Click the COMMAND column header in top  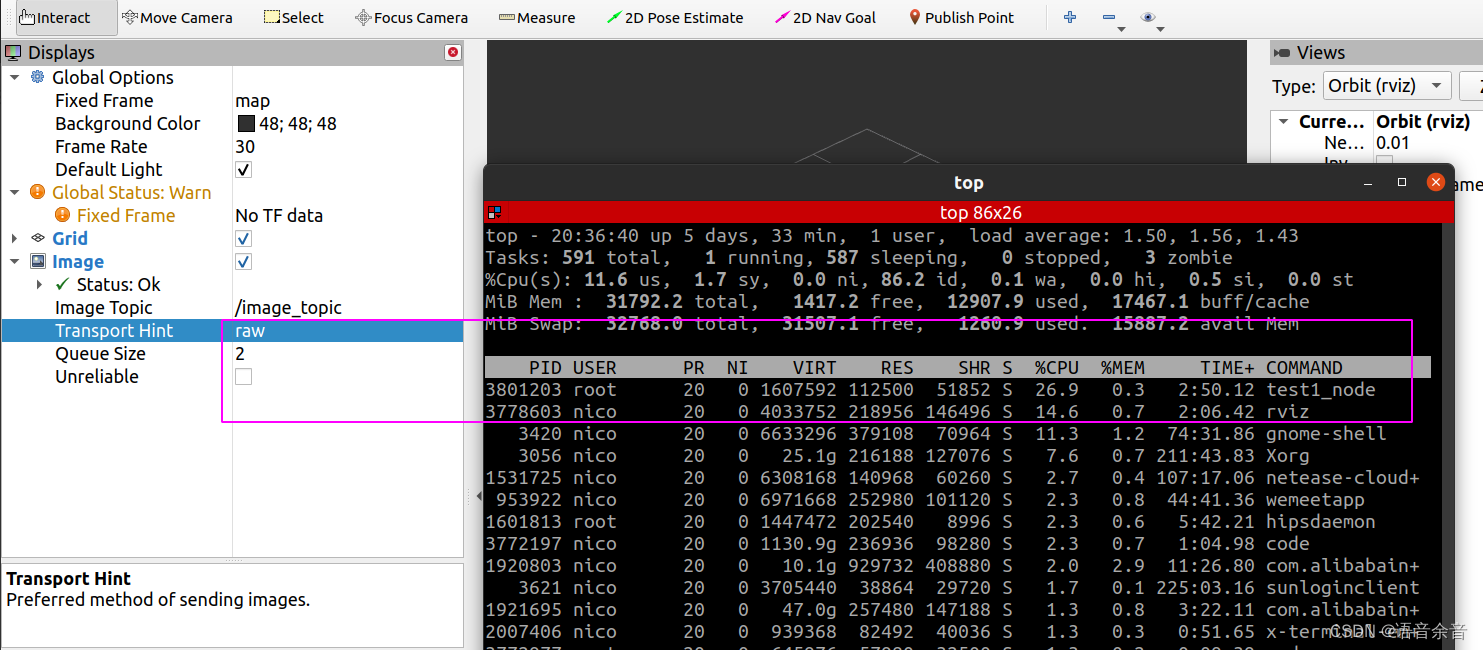1304,367
